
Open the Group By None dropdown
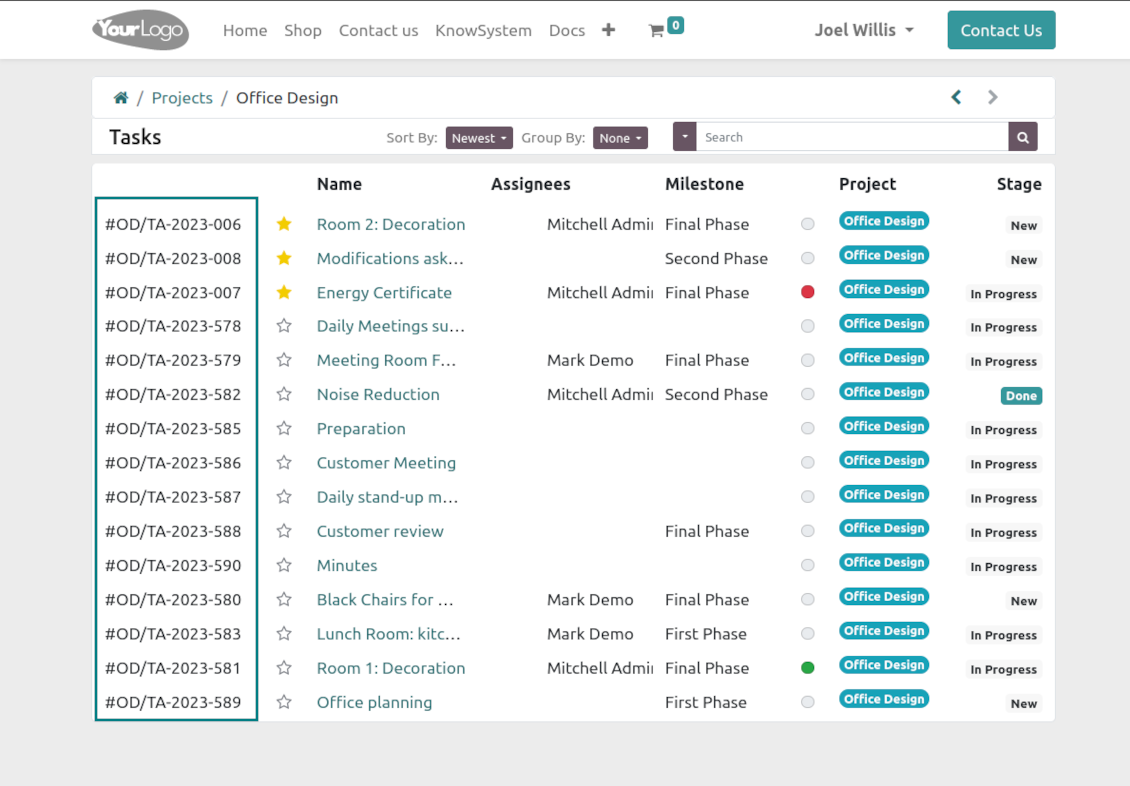click(x=620, y=138)
